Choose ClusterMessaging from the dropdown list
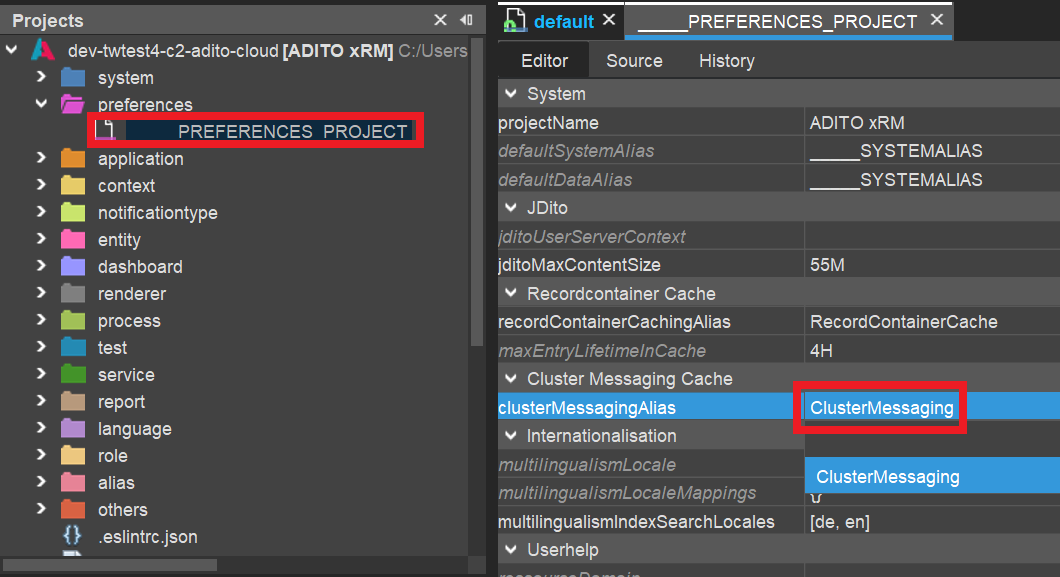Viewport: 1060px width, 577px height. tap(888, 478)
